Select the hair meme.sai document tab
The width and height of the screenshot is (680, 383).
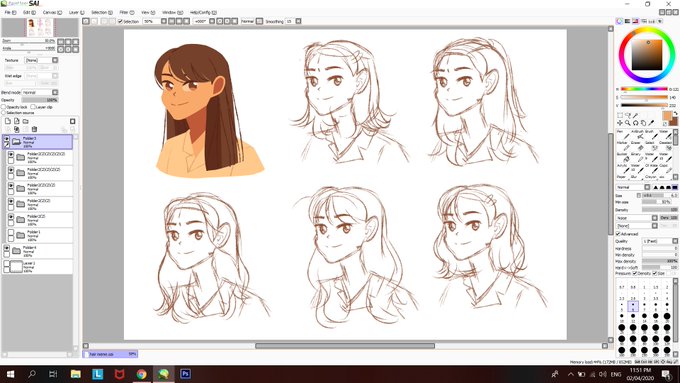coord(111,354)
